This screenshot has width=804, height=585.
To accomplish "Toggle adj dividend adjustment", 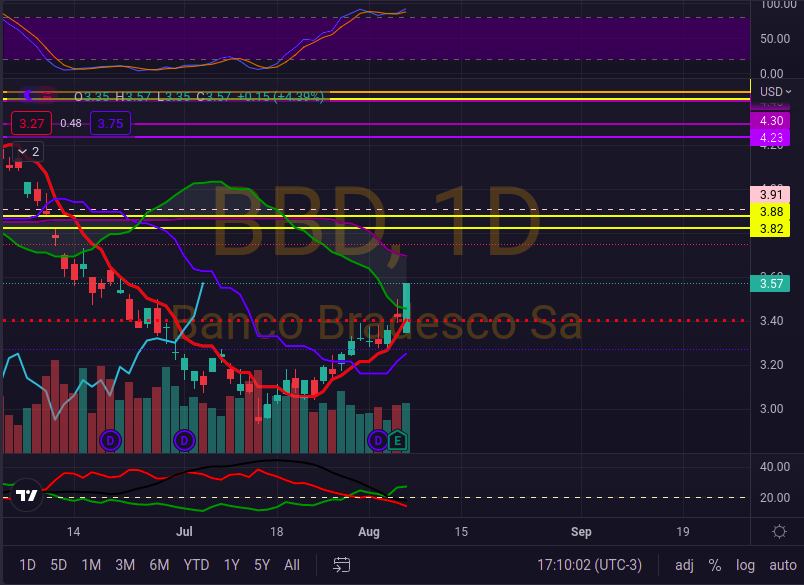I will (x=685, y=565).
